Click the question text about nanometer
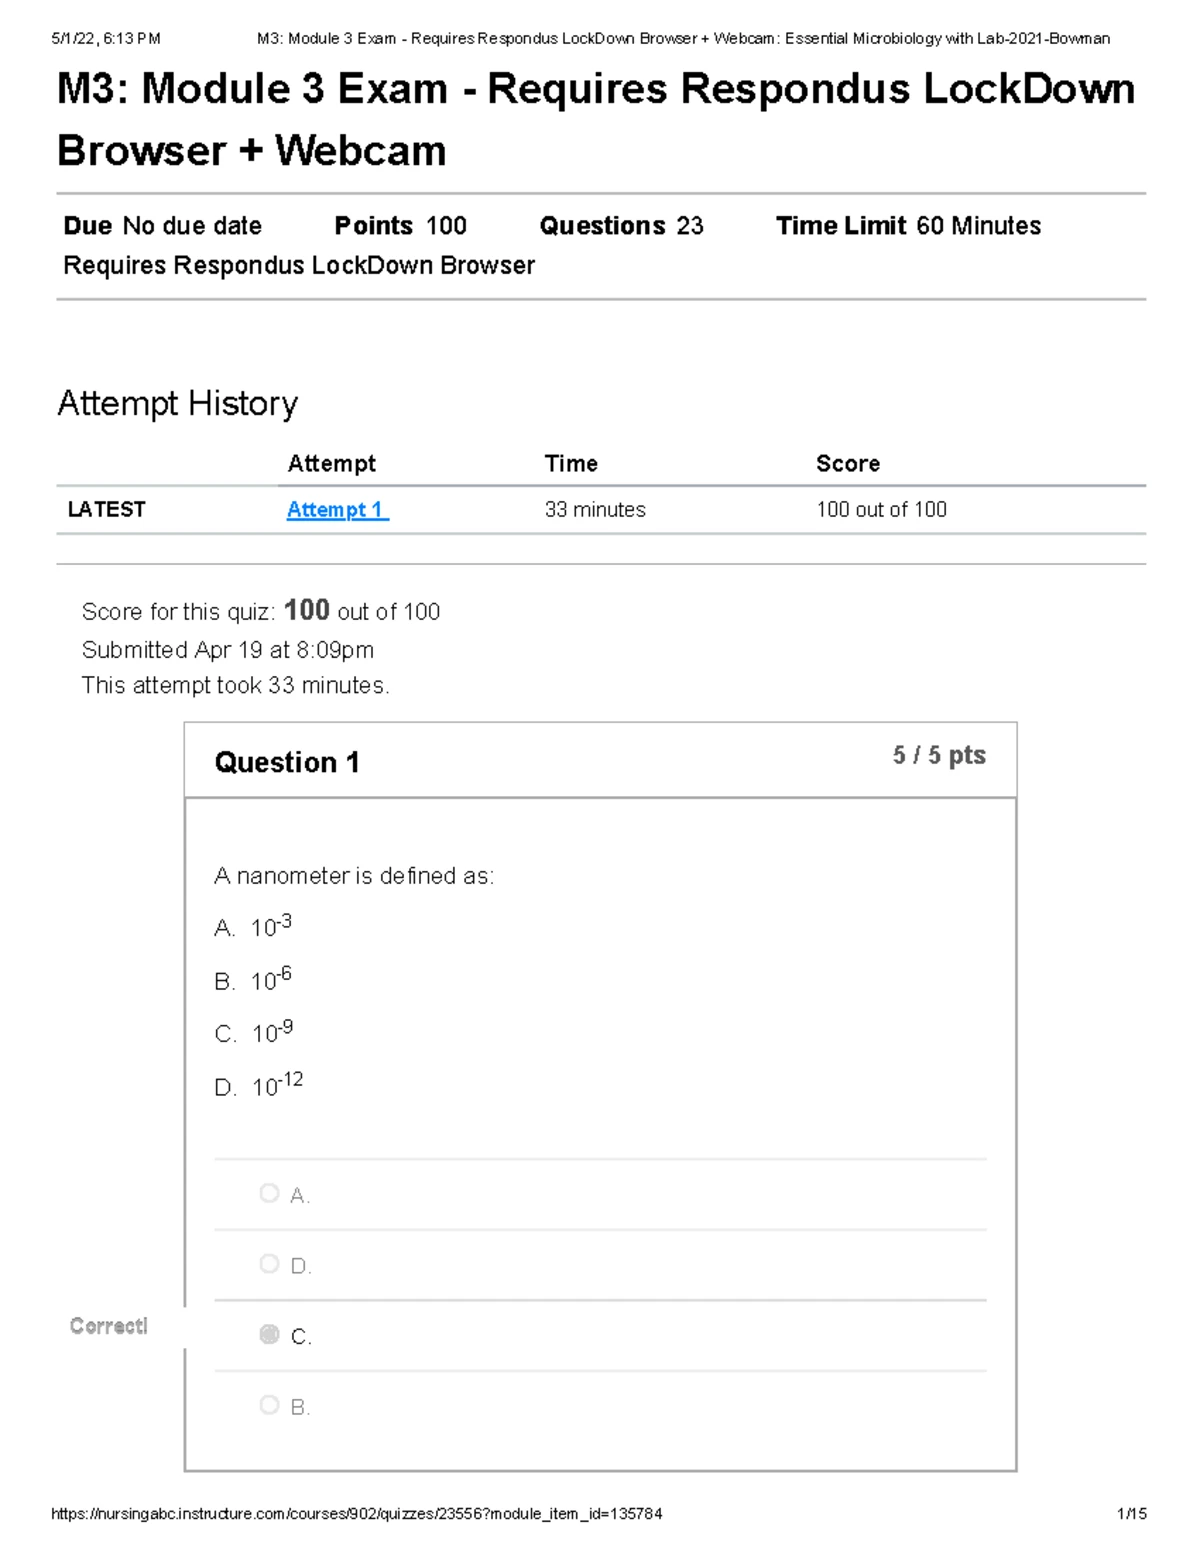Screen dimensions: 1200x1553 pos(354,876)
